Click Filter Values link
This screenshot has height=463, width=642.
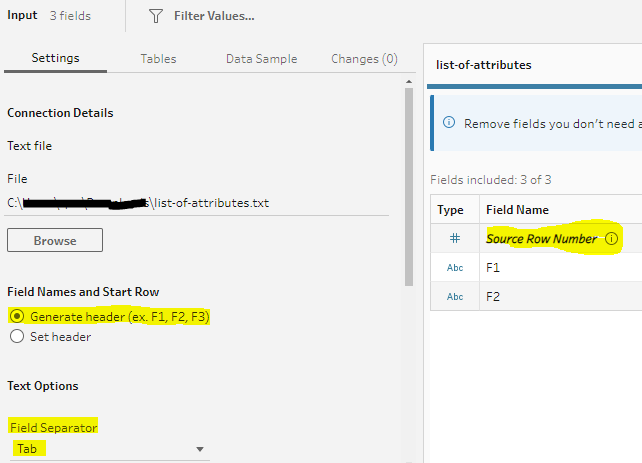pyautogui.click(x=213, y=16)
